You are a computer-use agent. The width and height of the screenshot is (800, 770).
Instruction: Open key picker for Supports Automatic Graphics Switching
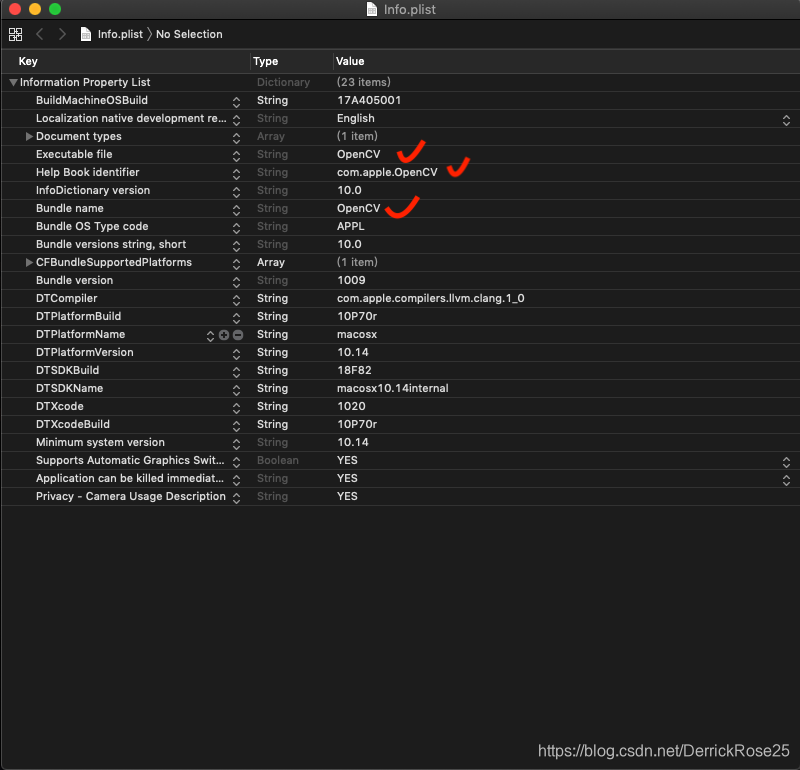pyautogui.click(x=236, y=462)
